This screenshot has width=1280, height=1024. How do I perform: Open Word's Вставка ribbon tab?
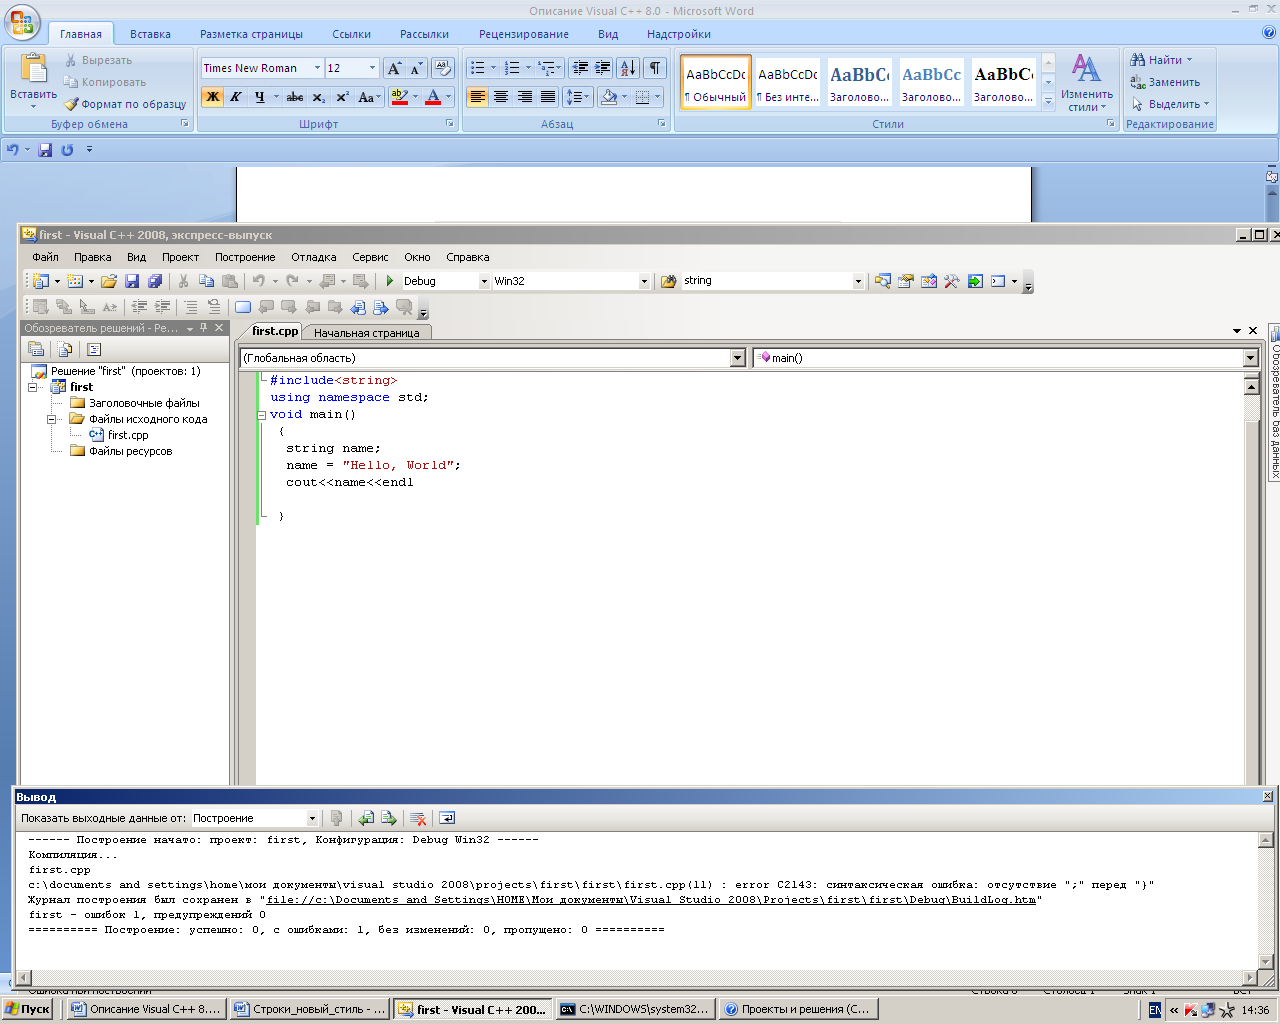point(150,34)
